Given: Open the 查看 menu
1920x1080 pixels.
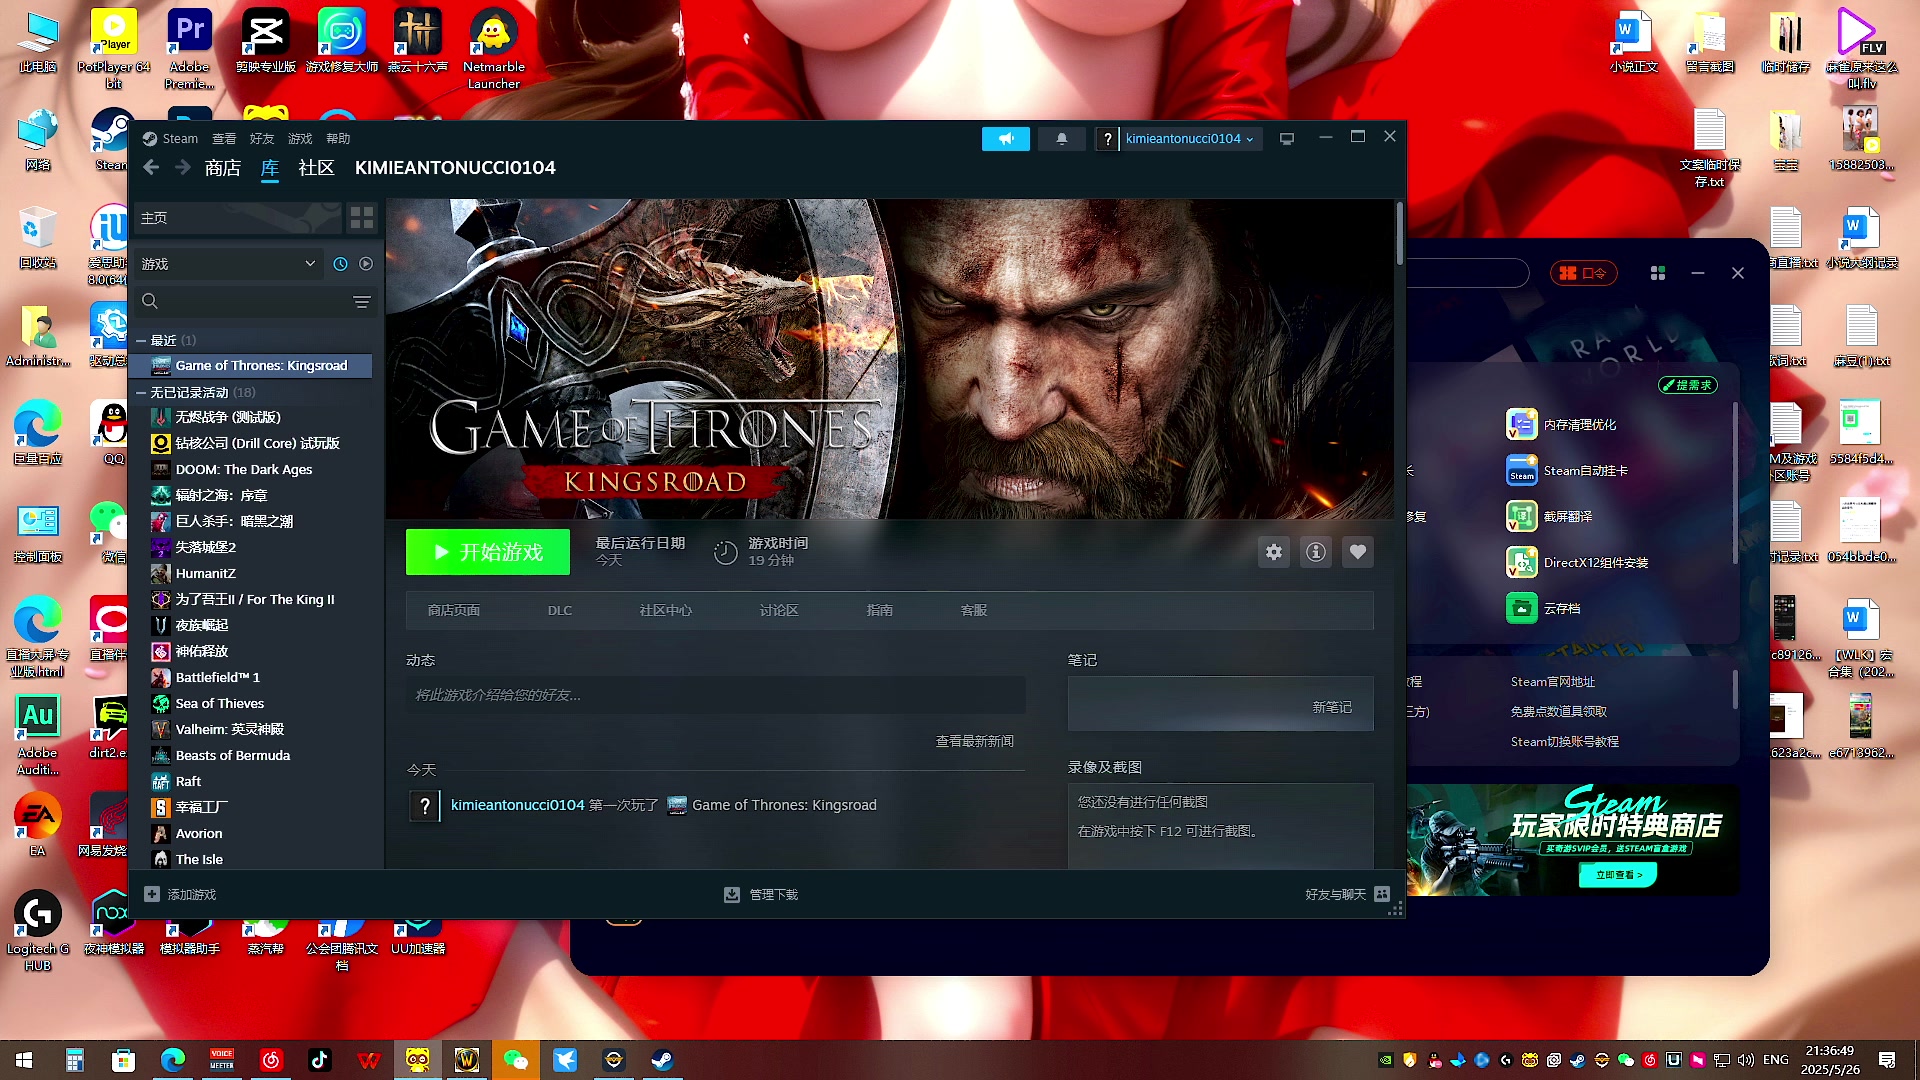Looking at the screenshot, I should (224, 139).
